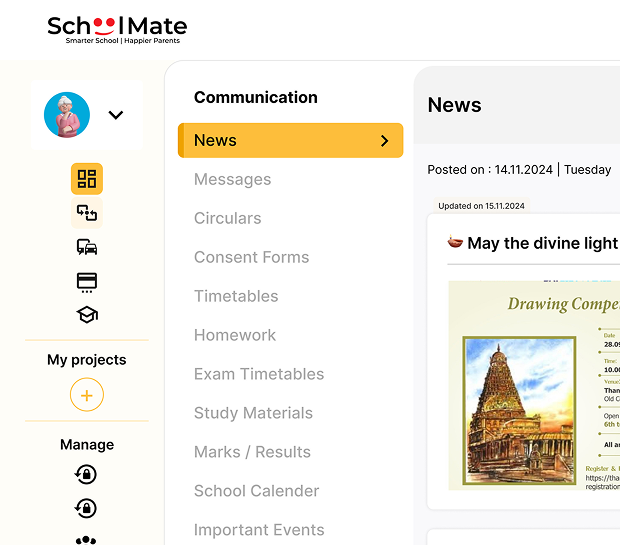Open Circulars in Communication menu
The width and height of the screenshot is (620, 545).
(x=228, y=218)
